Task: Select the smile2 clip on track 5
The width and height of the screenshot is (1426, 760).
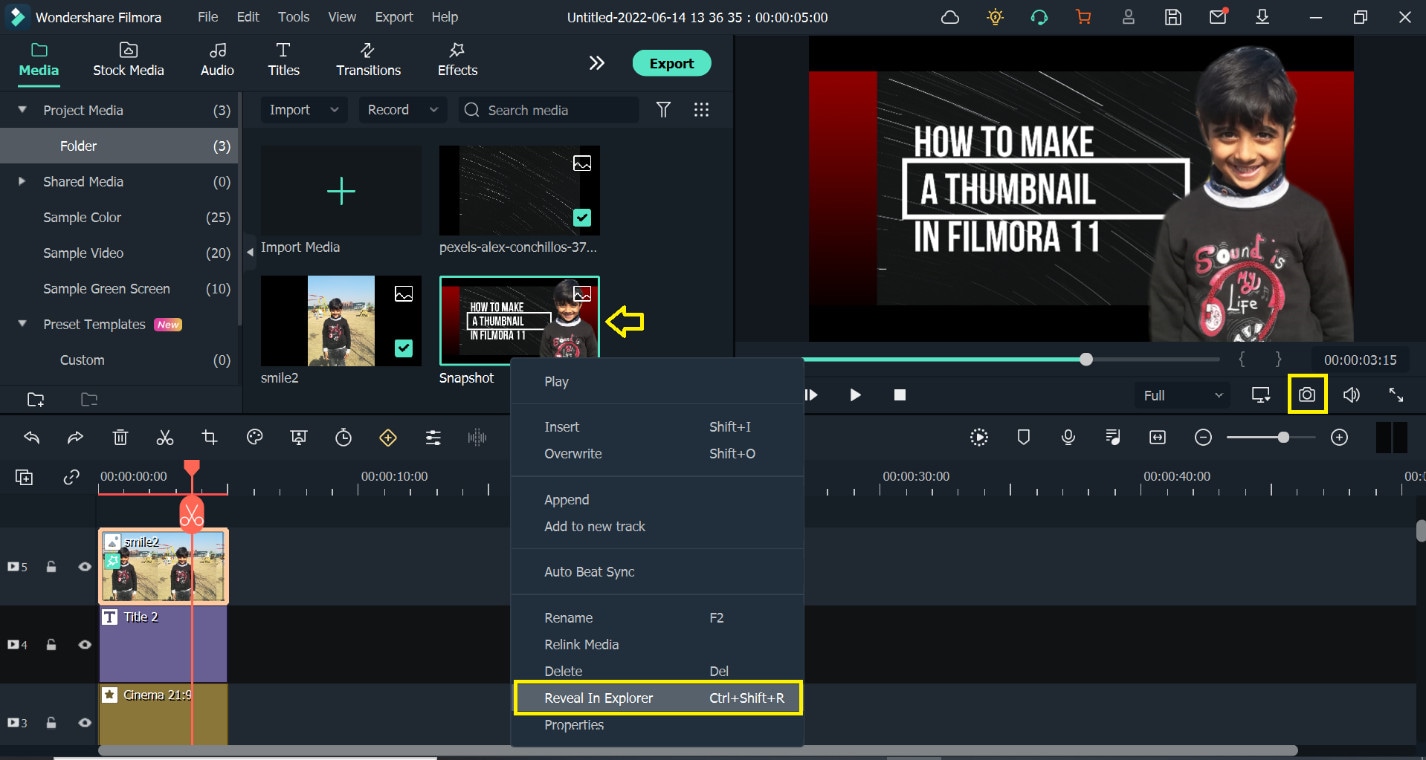Action: pos(163,566)
